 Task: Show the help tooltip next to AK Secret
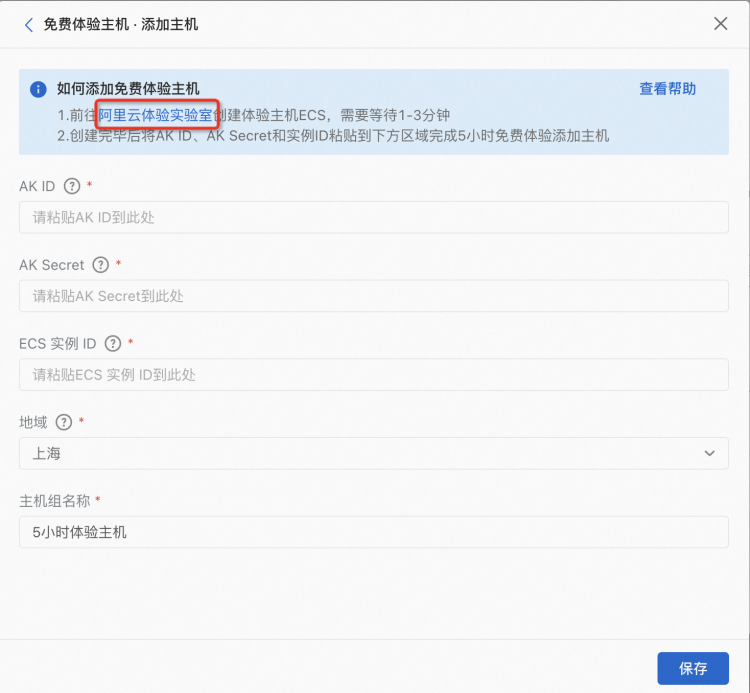click(100, 264)
